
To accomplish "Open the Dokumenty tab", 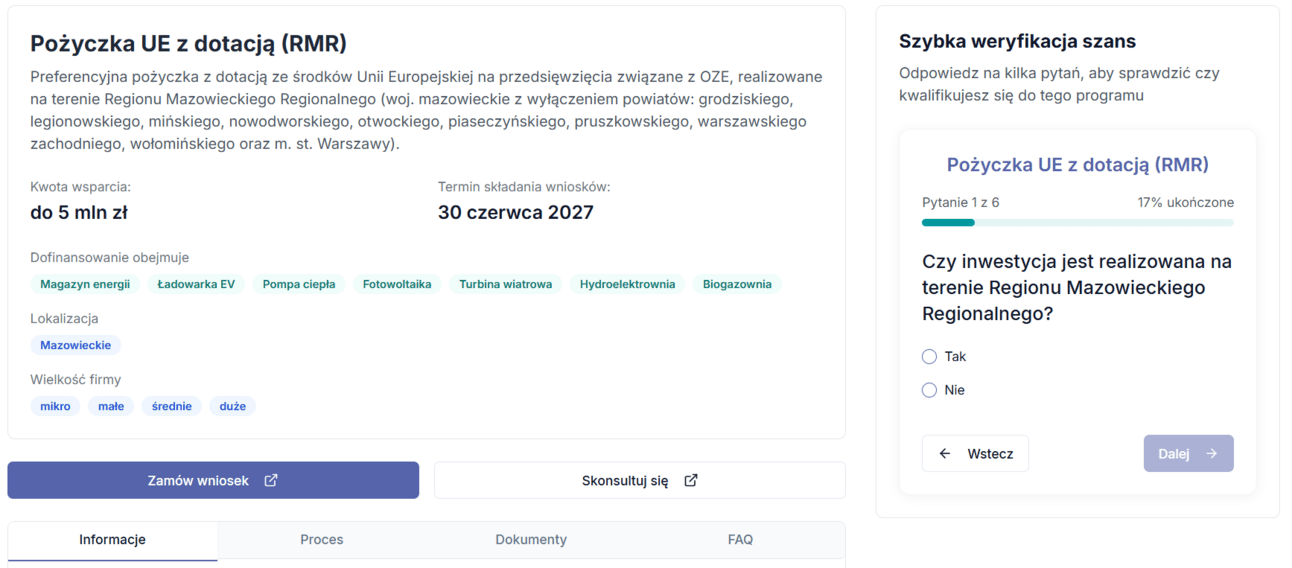I will [531, 540].
